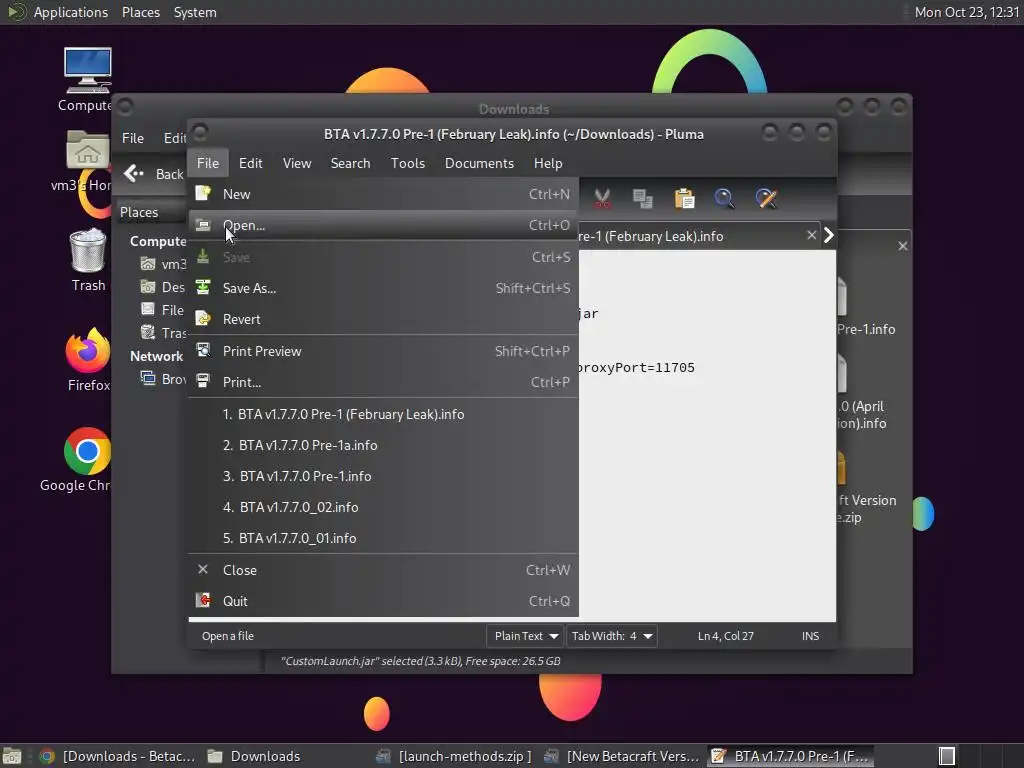
Task: Click the Trash desktop icon
Action: coord(88,260)
